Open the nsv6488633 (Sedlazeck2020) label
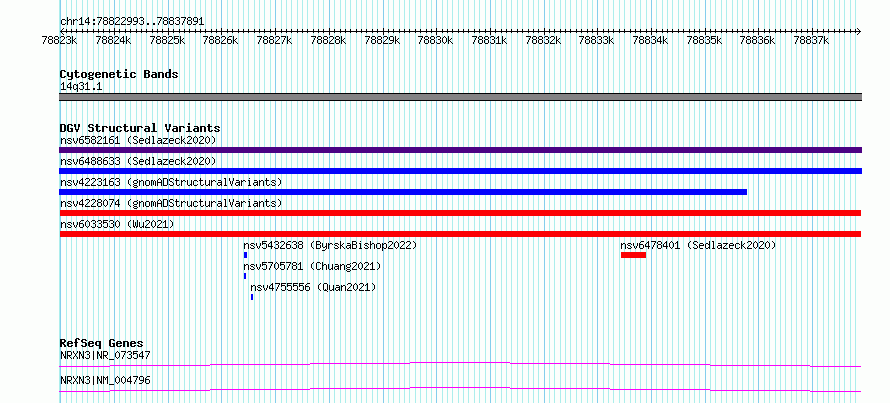Viewport: 890px width, 403px height. pyautogui.click(x=138, y=161)
